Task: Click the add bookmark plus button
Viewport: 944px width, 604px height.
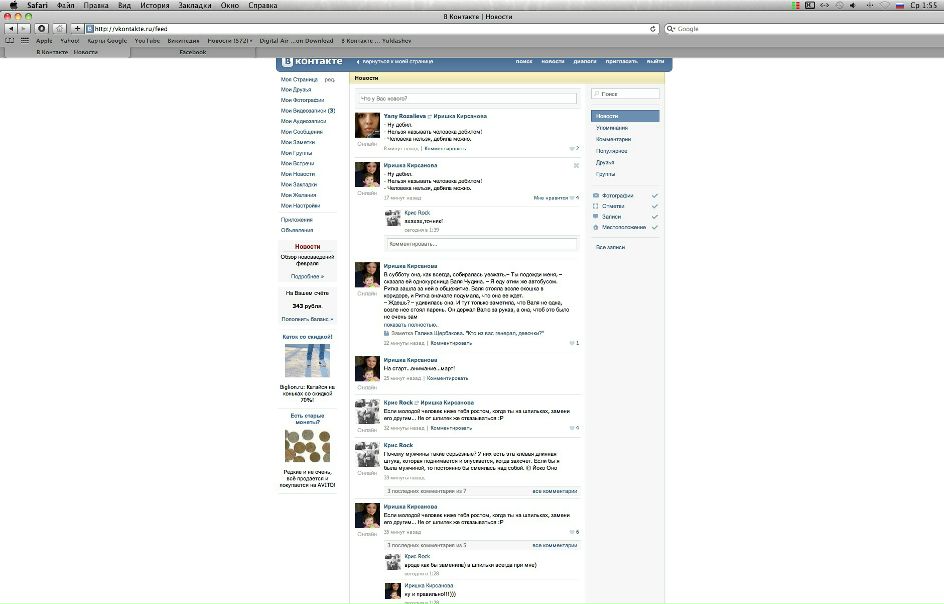Action: pos(76,29)
